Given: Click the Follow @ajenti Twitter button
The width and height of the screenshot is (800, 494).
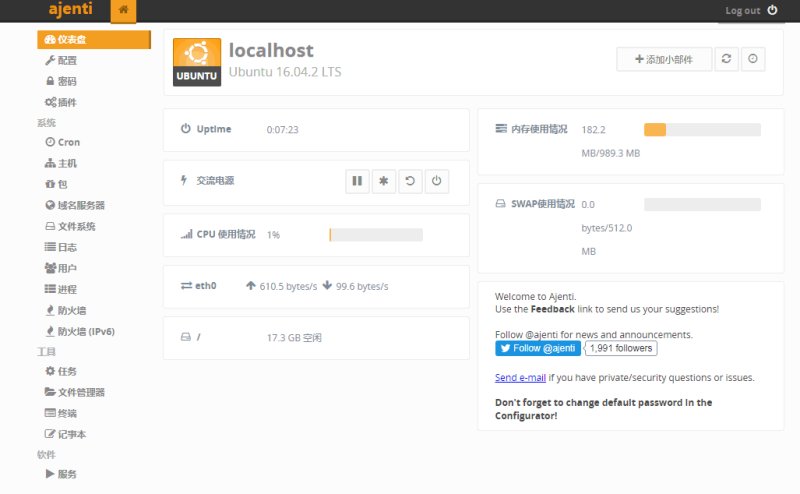Looking at the screenshot, I should pyautogui.click(x=538, y=348).
